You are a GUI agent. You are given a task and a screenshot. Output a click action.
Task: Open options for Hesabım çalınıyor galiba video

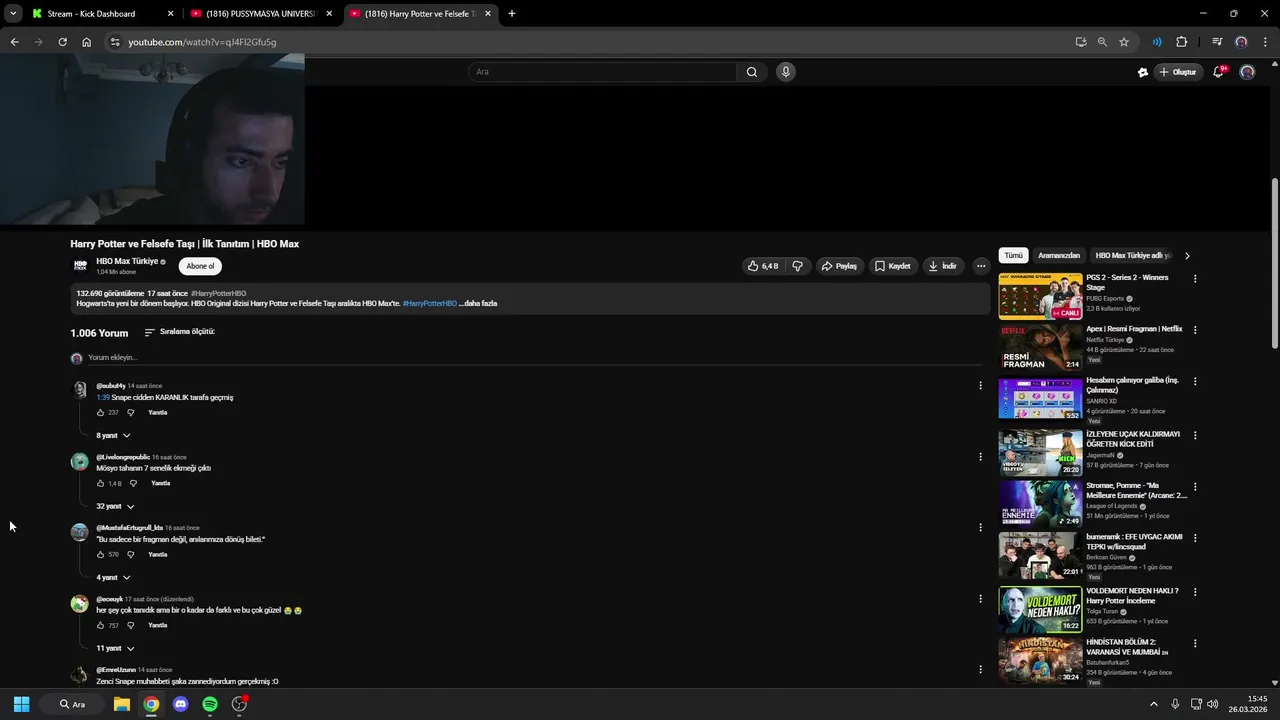[1195, 381]
